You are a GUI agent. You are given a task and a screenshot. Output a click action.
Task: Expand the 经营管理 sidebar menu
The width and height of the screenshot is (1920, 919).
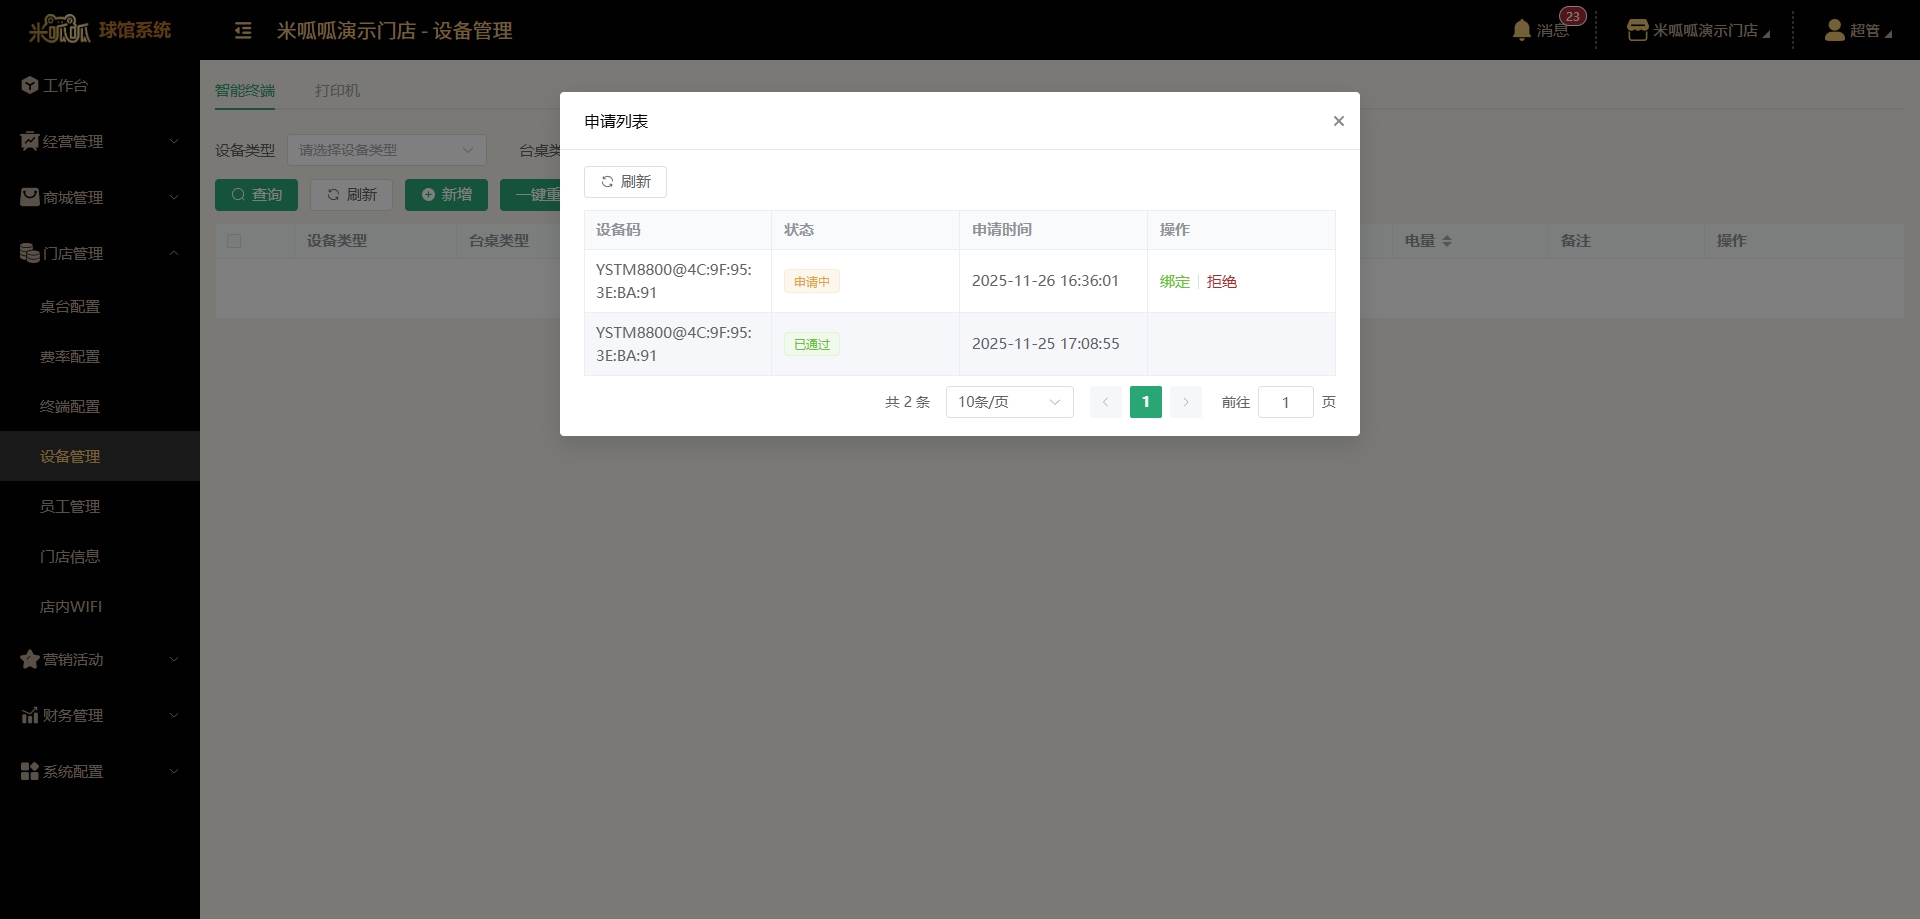point(100,141)
